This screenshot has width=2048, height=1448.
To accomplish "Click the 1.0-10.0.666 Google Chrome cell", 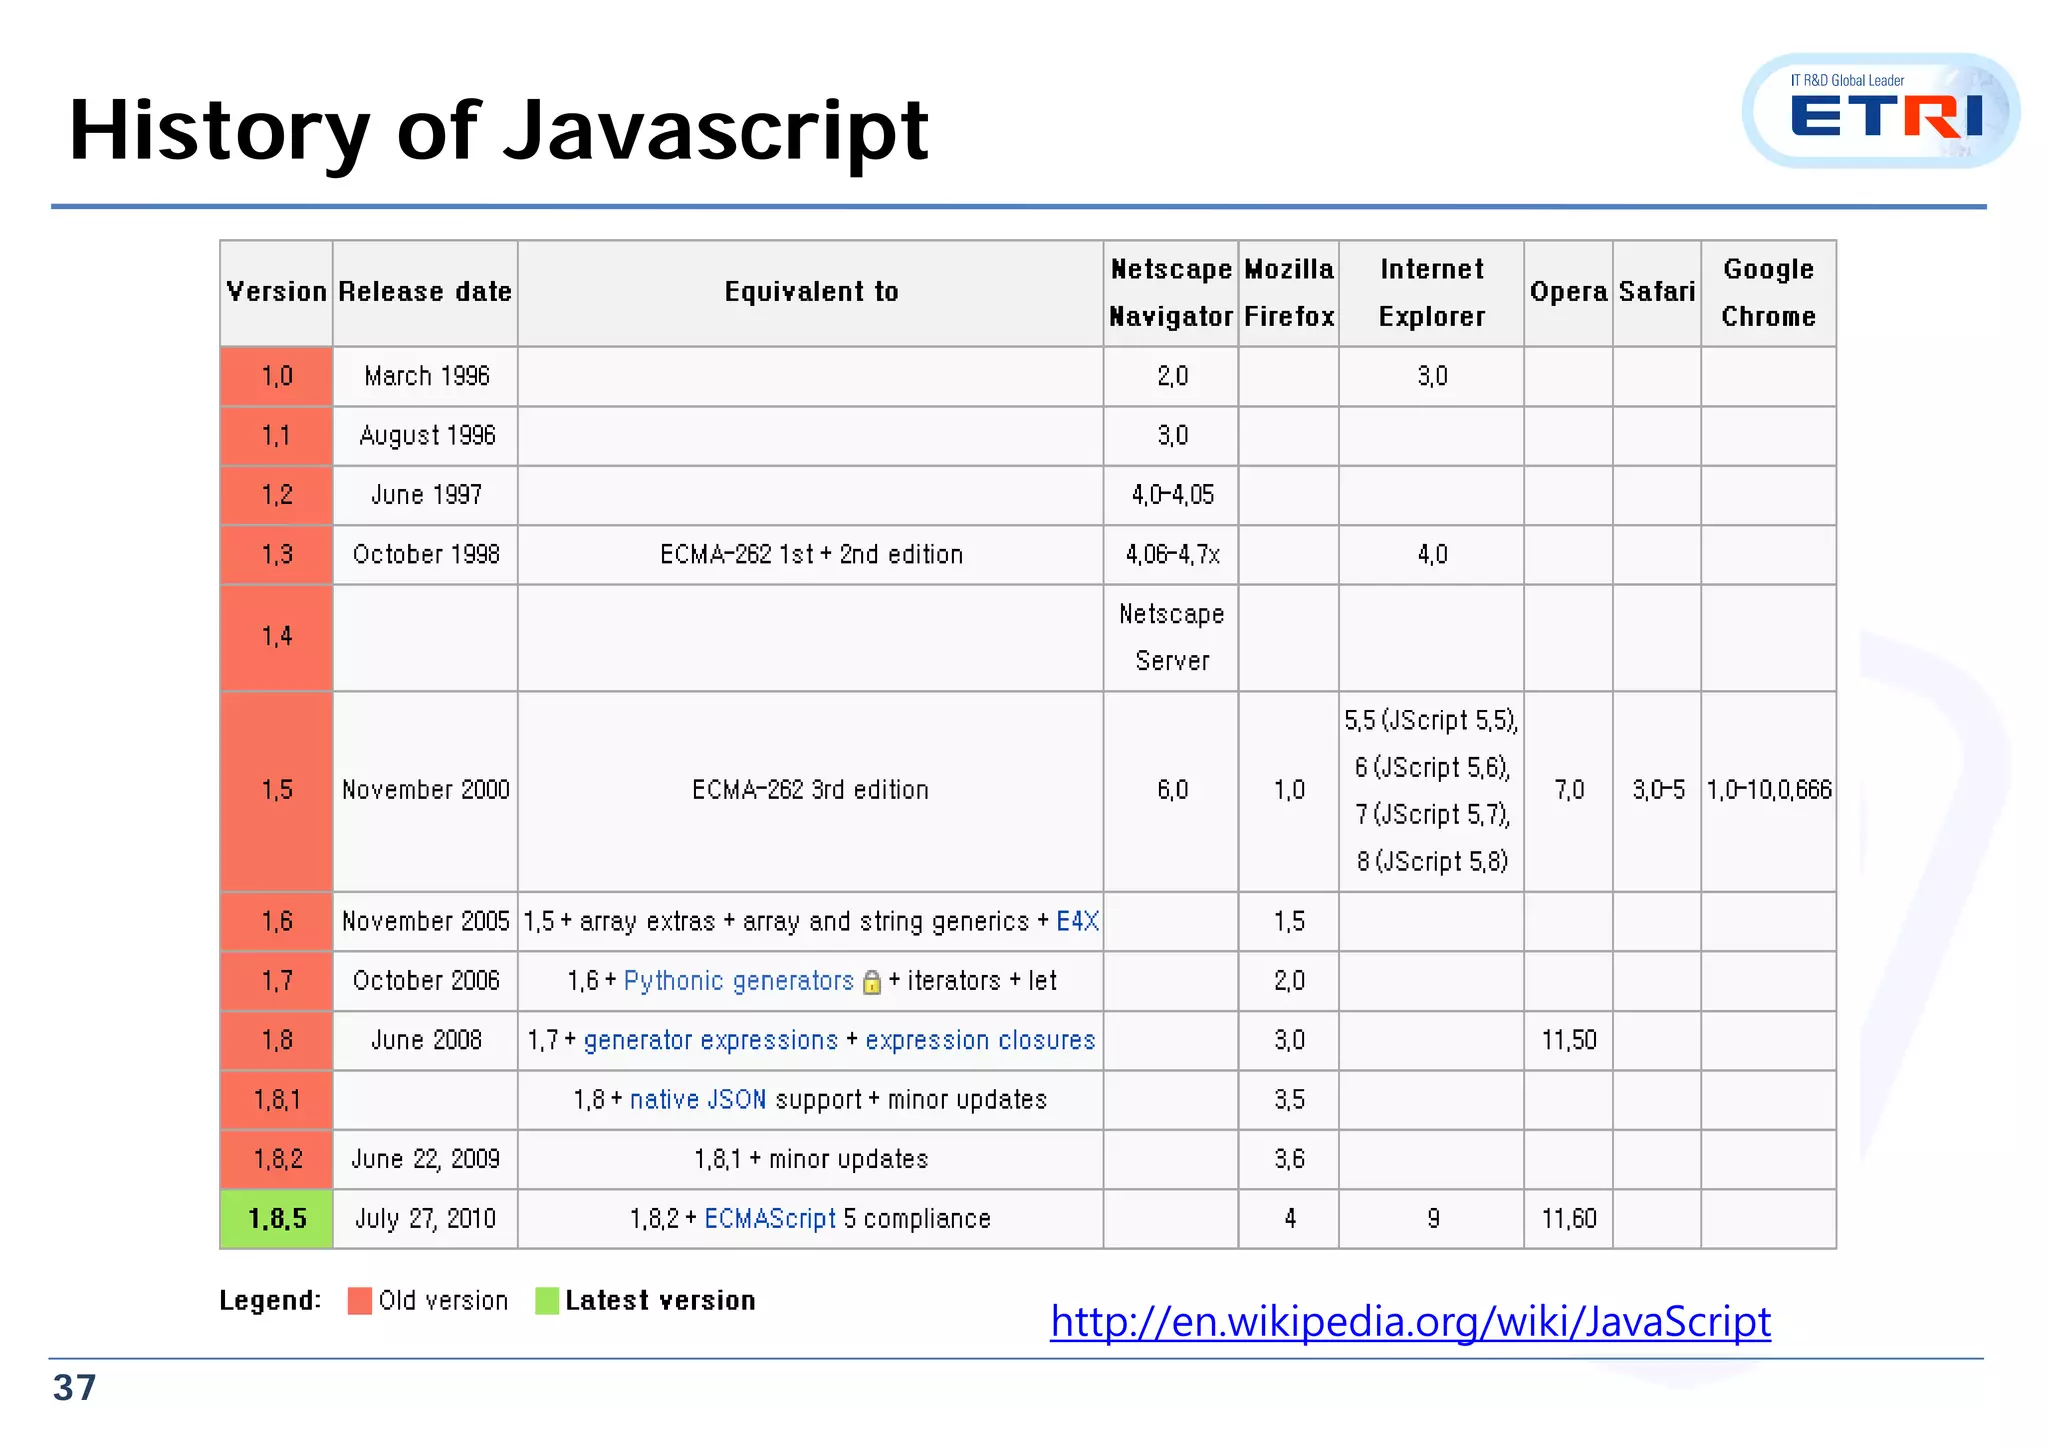I will [x=1768, y=791].
